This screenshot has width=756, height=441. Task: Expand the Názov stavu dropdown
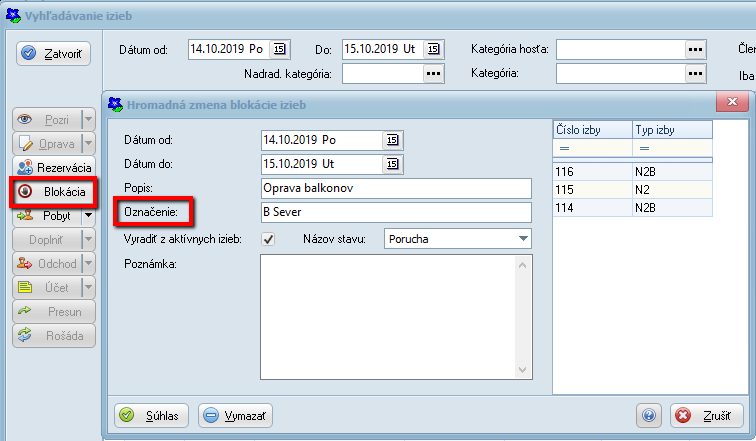tap(523, 239)
